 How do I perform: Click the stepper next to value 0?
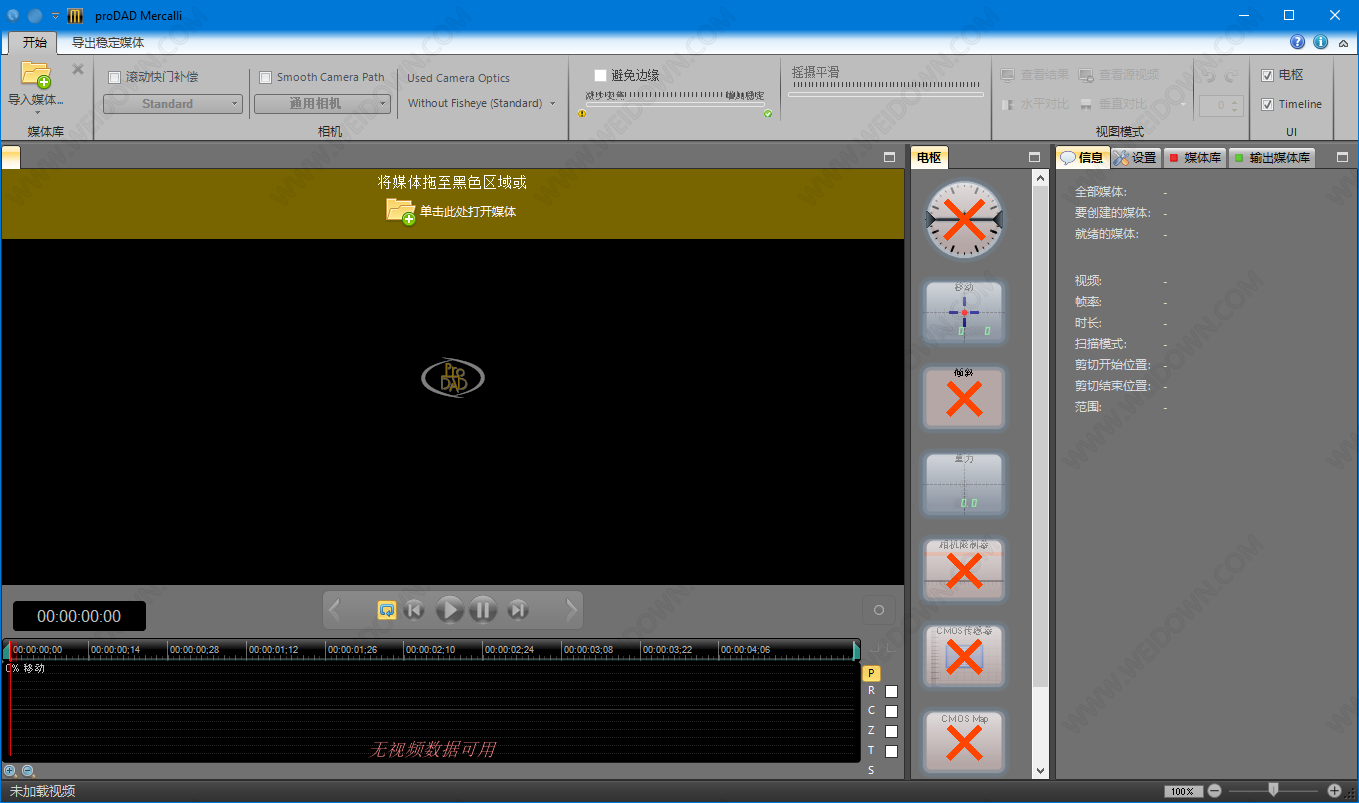pos(1236,105)
